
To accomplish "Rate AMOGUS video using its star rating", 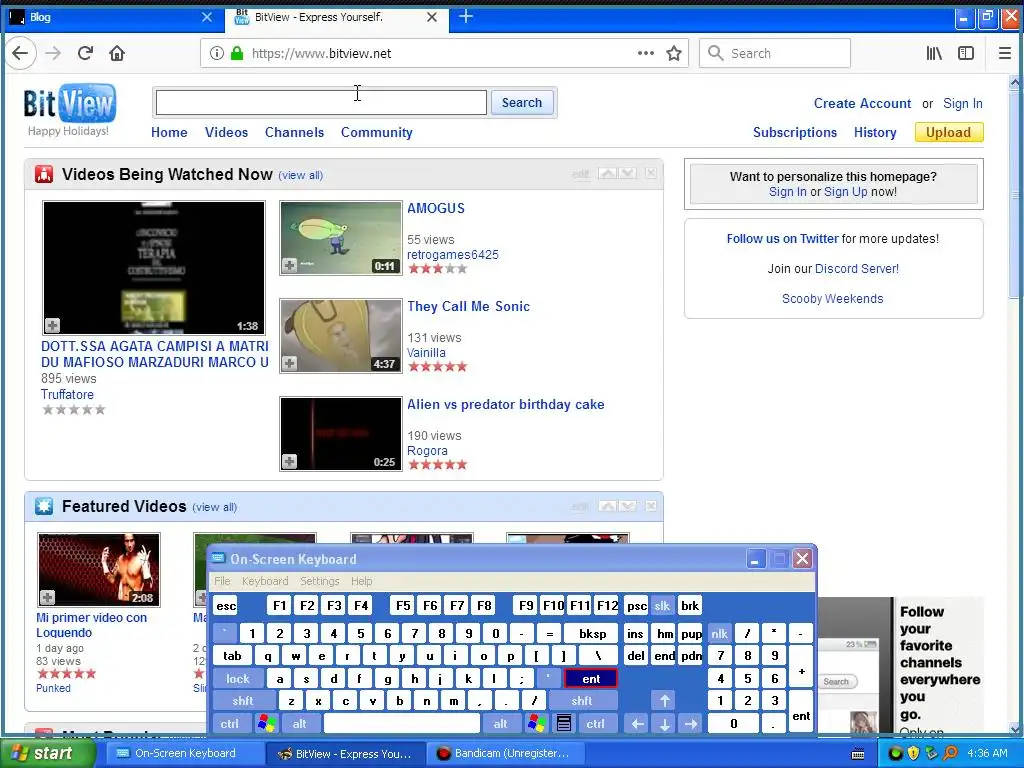I will pyautogui.click(x=438, y=268).
